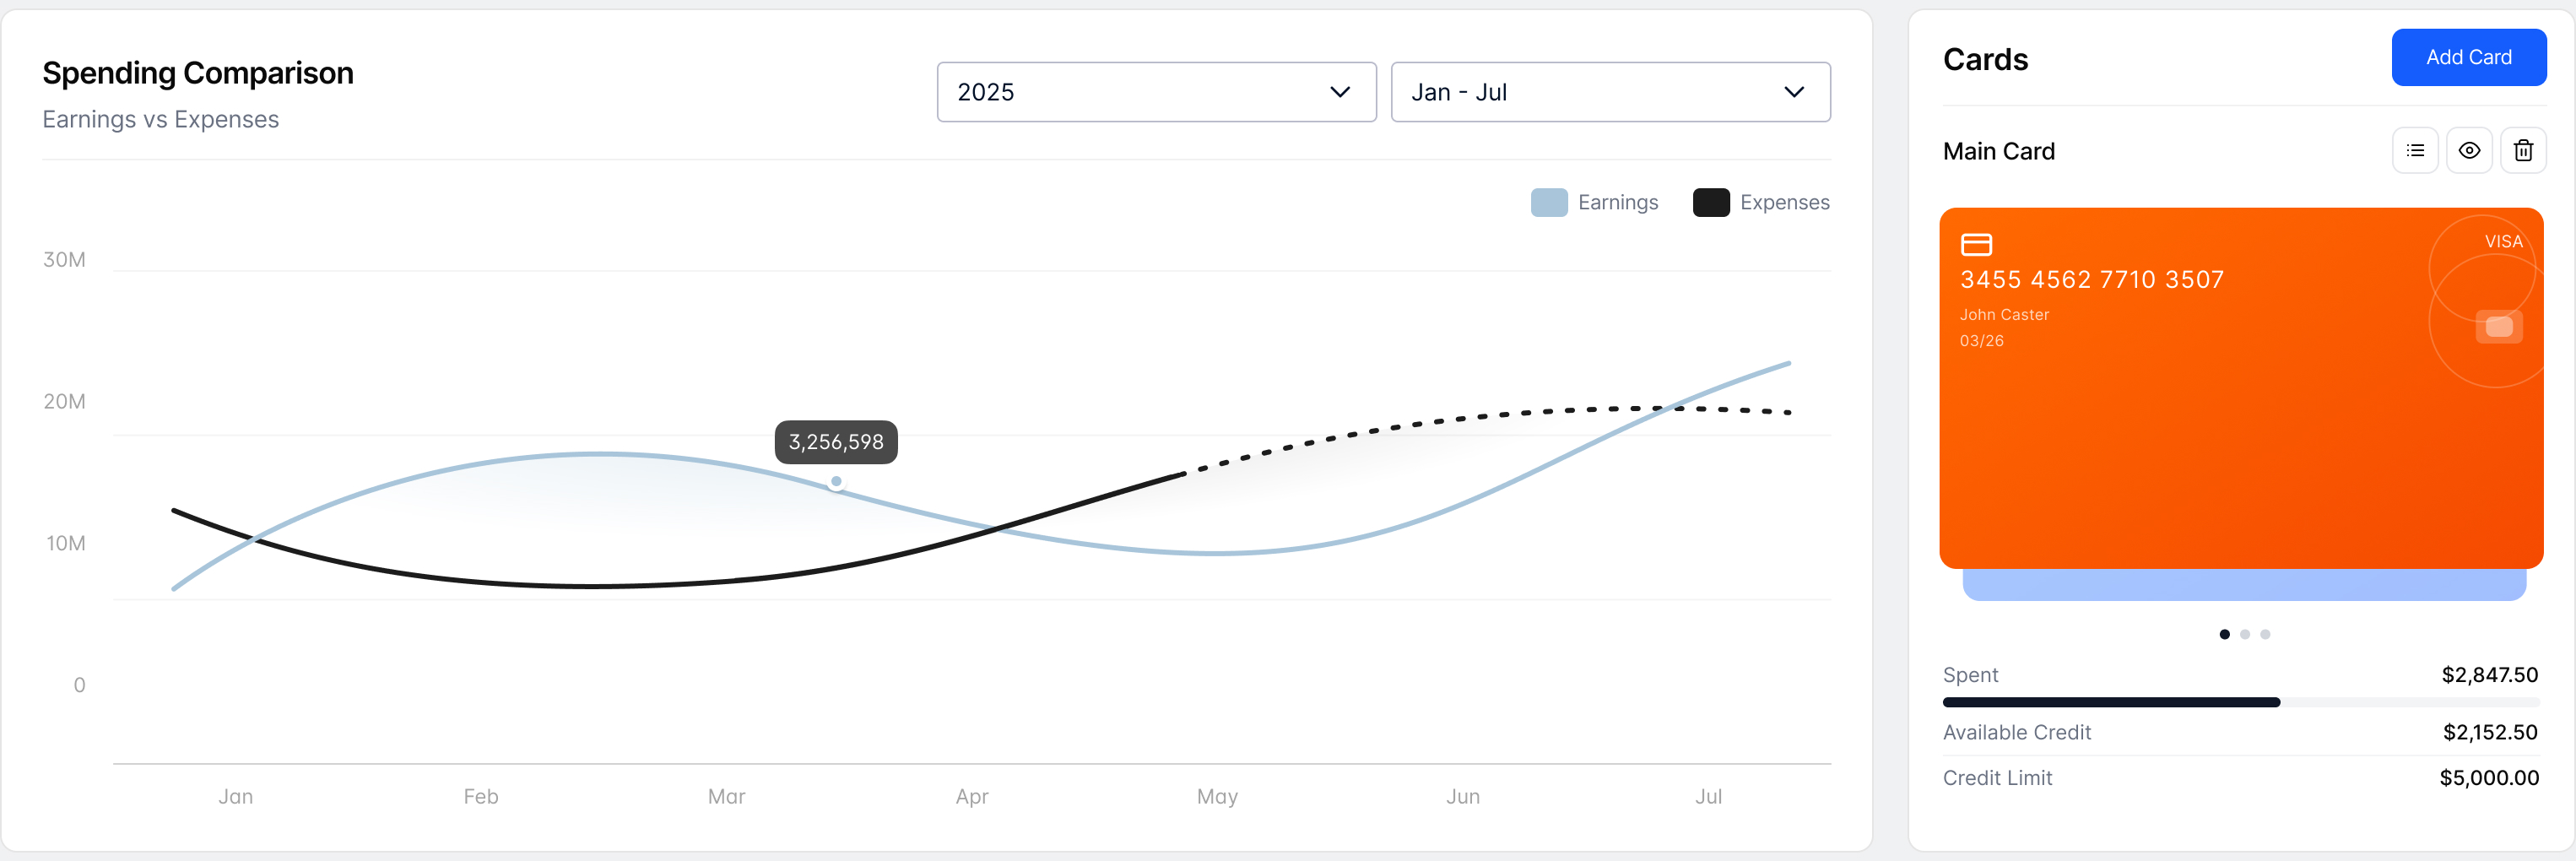The height and width of the screenshot is (861, 2576).
Task: Click the VISA logo on the card
Action: [x=2503, y=242]
